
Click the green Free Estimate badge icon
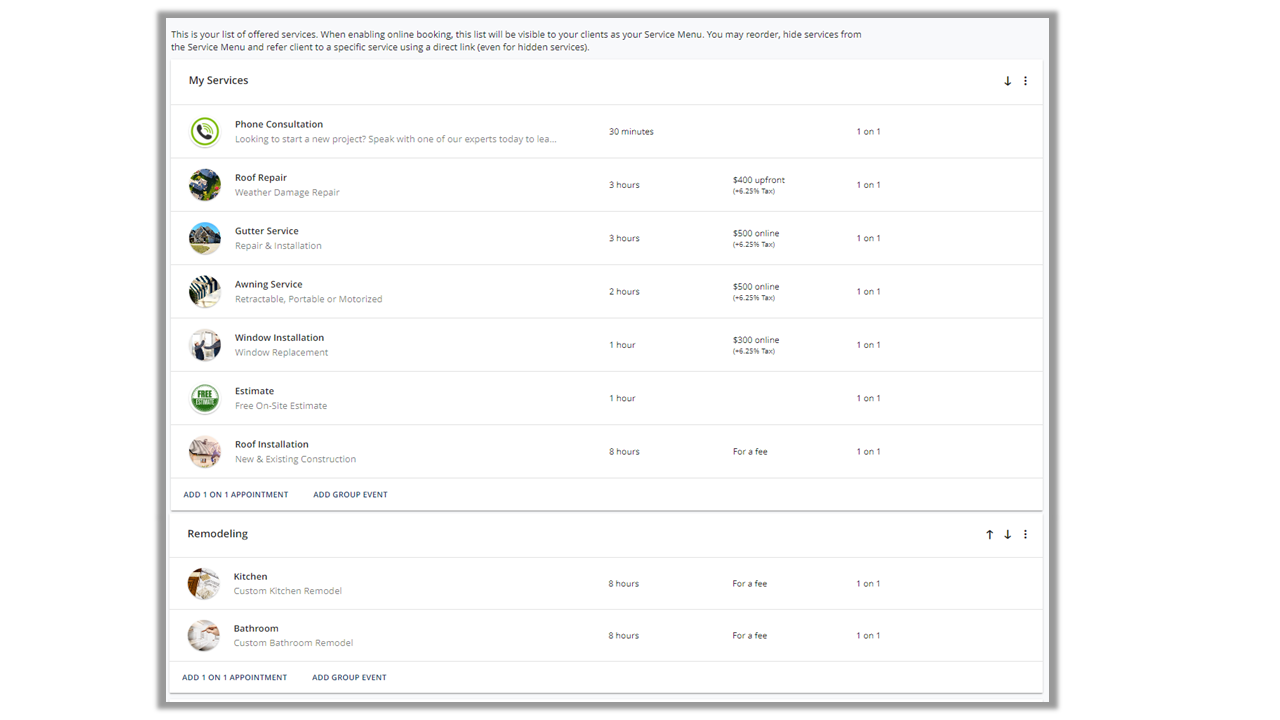tap(205, 398)
